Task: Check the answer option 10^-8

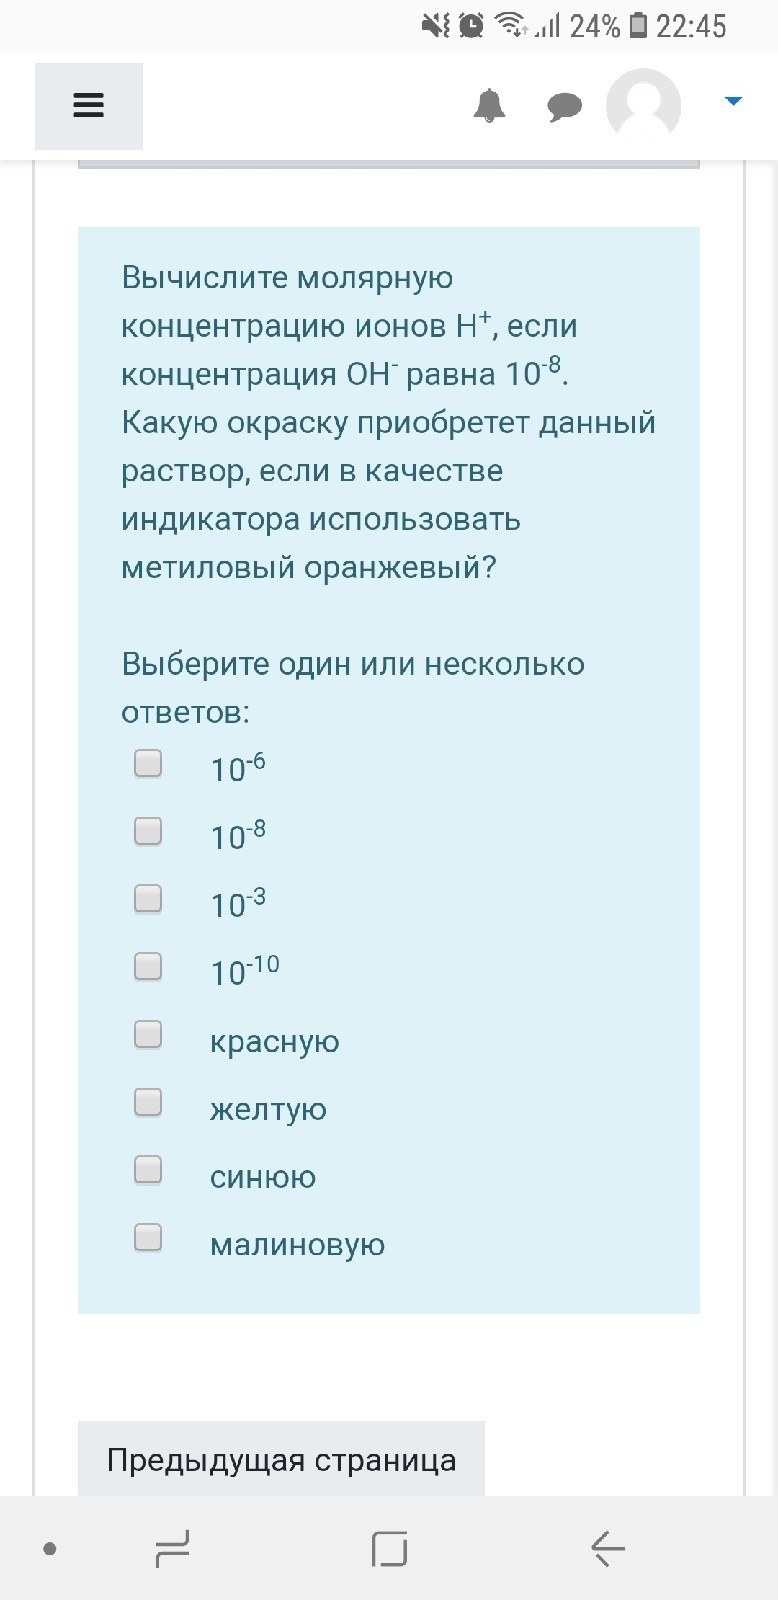Action: coord(147,831)
